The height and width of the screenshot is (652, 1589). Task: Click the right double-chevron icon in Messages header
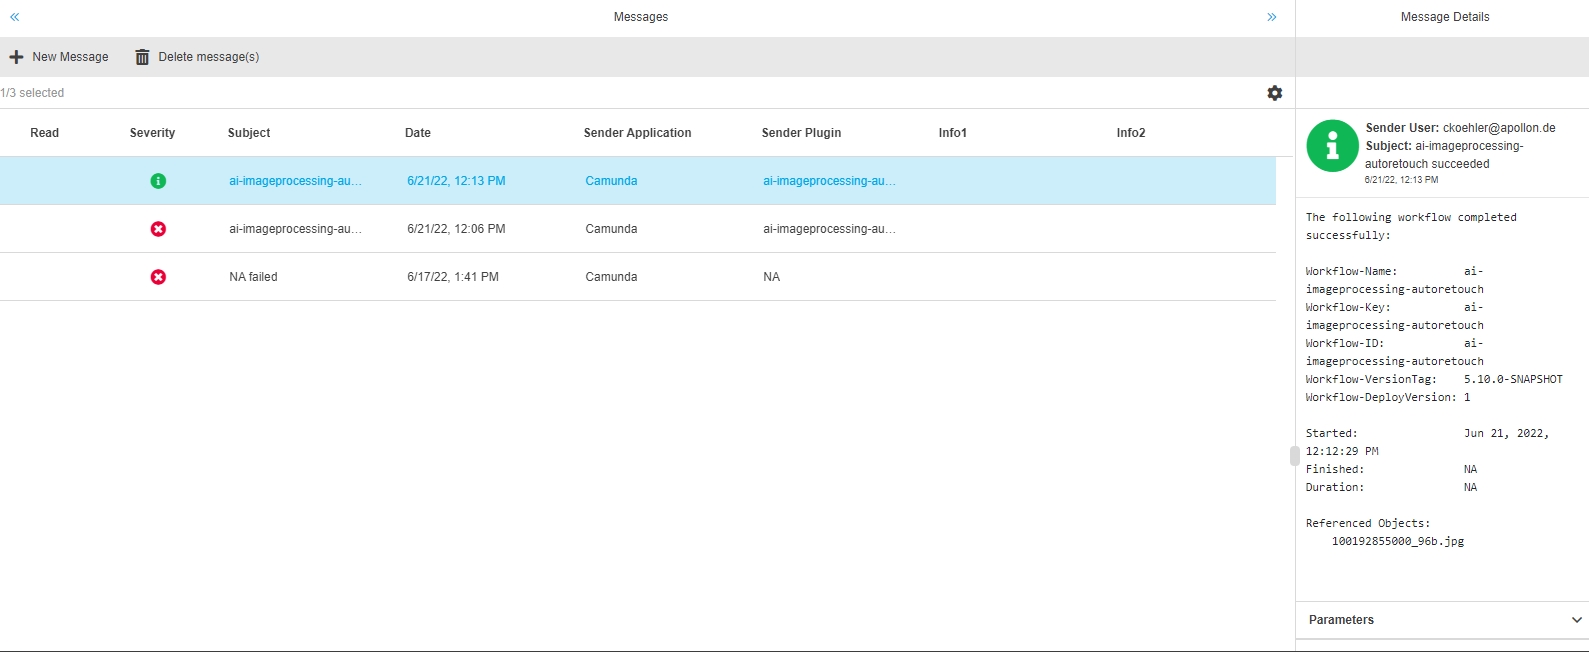[1271, 17]
